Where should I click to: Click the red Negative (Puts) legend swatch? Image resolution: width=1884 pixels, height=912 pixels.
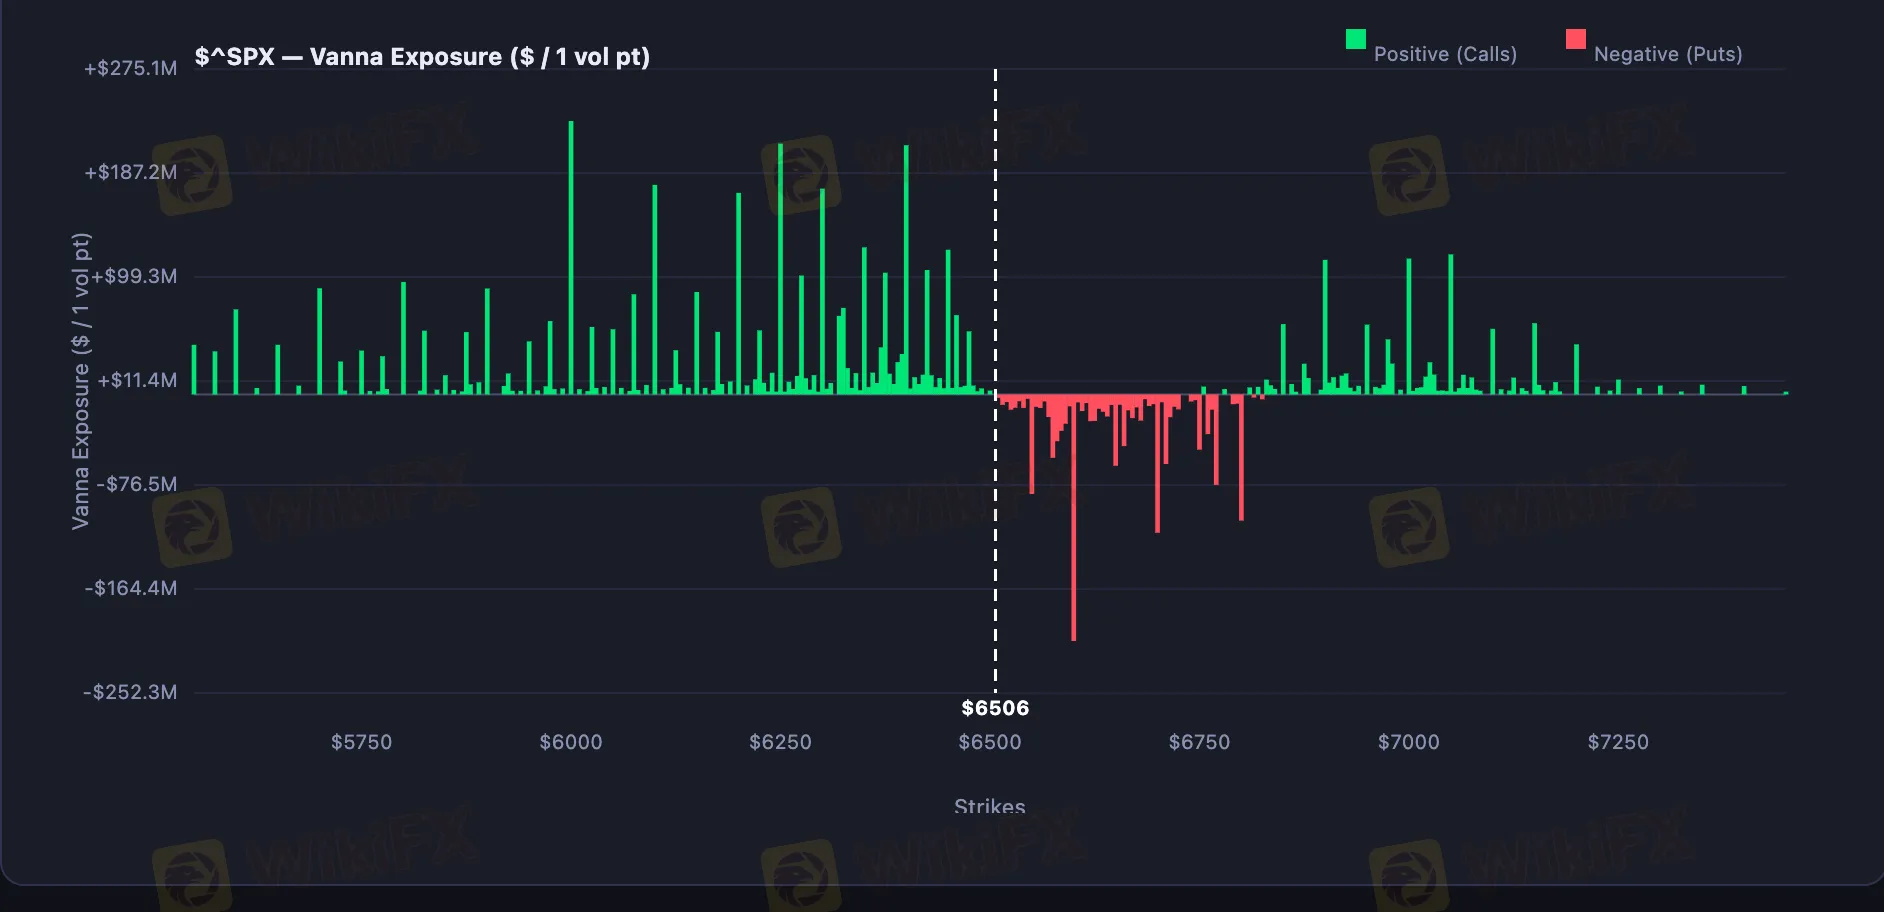[x=1576, y=40]
